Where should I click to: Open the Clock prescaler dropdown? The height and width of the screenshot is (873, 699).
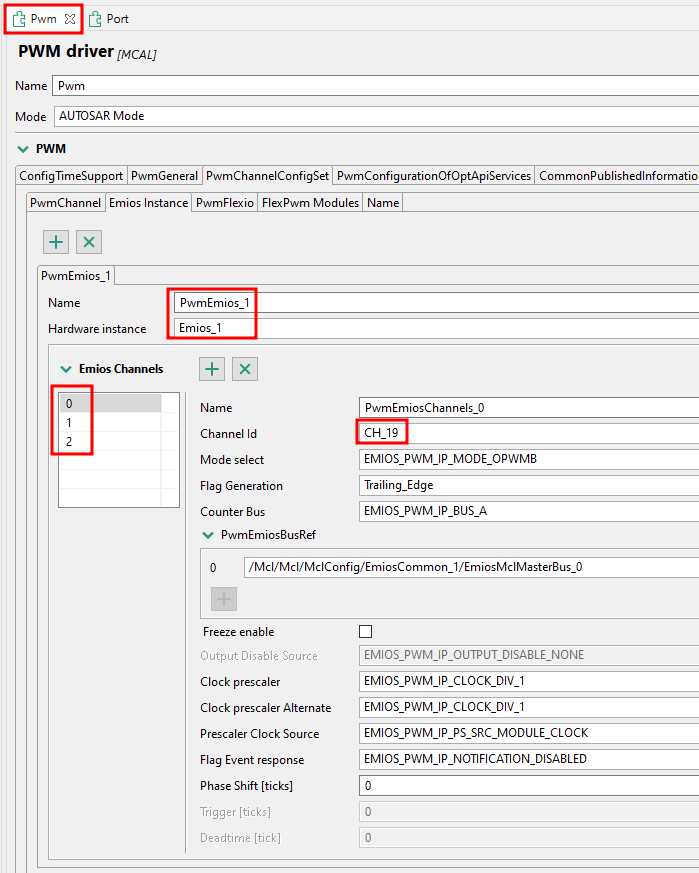[x=529, y=681]
